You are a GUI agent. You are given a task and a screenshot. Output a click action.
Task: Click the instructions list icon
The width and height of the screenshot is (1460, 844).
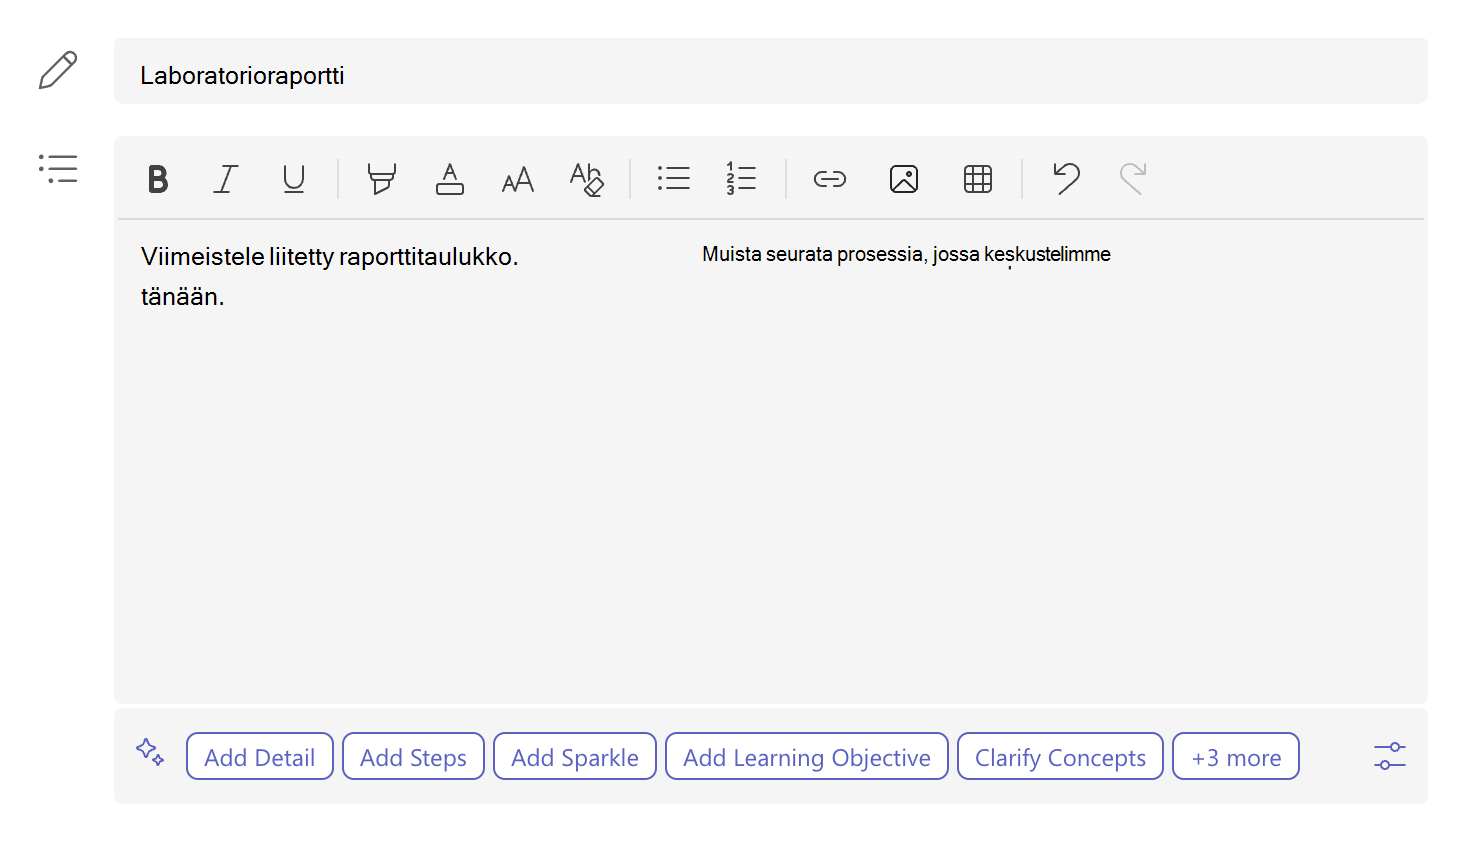(x=58, y=168)
